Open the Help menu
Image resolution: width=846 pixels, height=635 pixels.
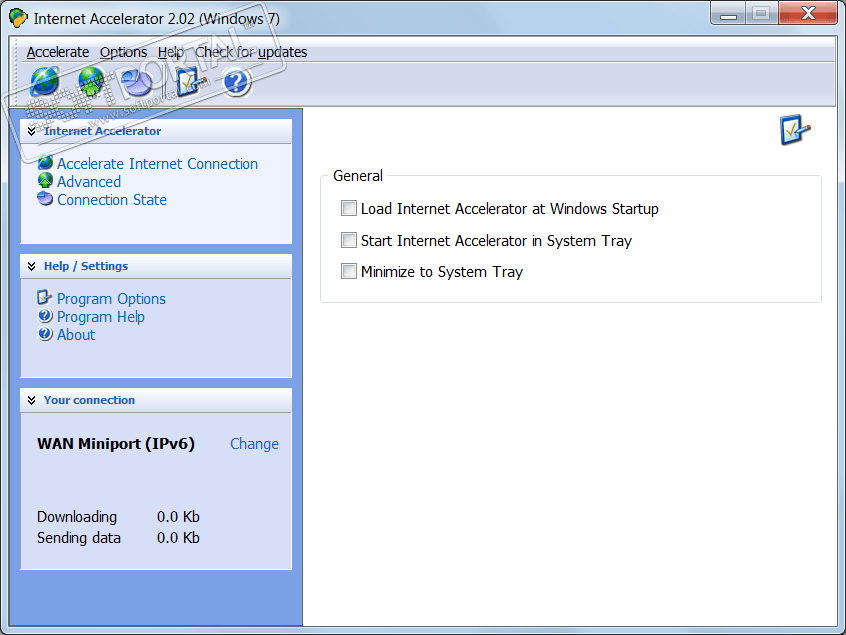pyautogui.click(x=170, y=52)
